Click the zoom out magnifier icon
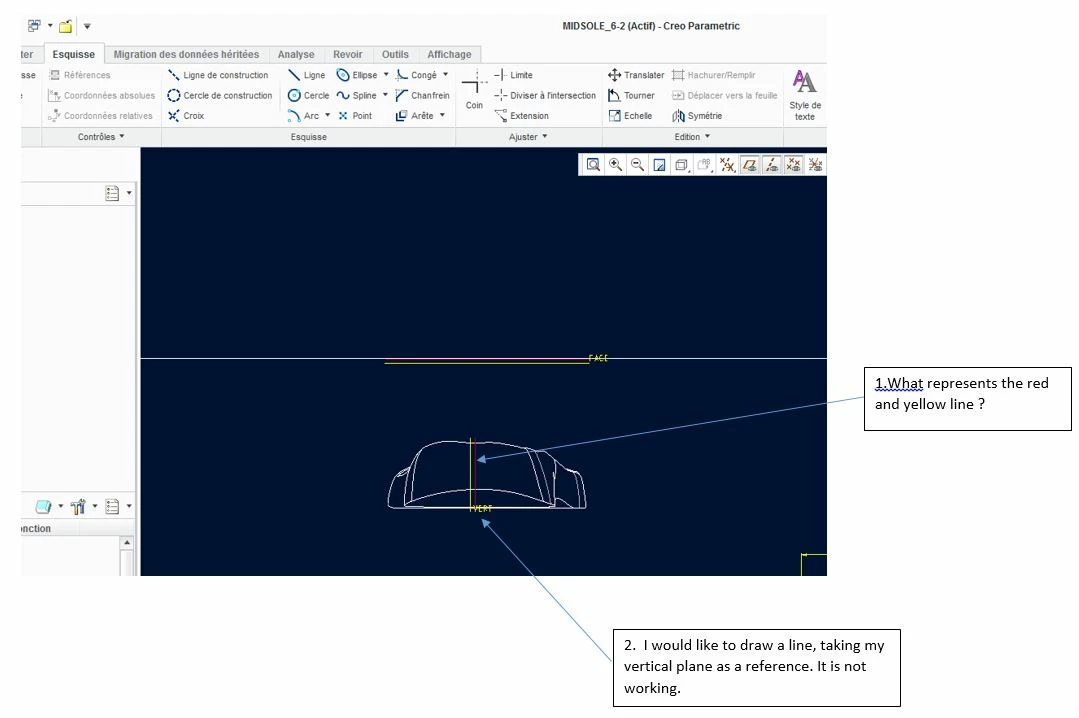The height and width of the screenshot is (718, 1079). 637,165
